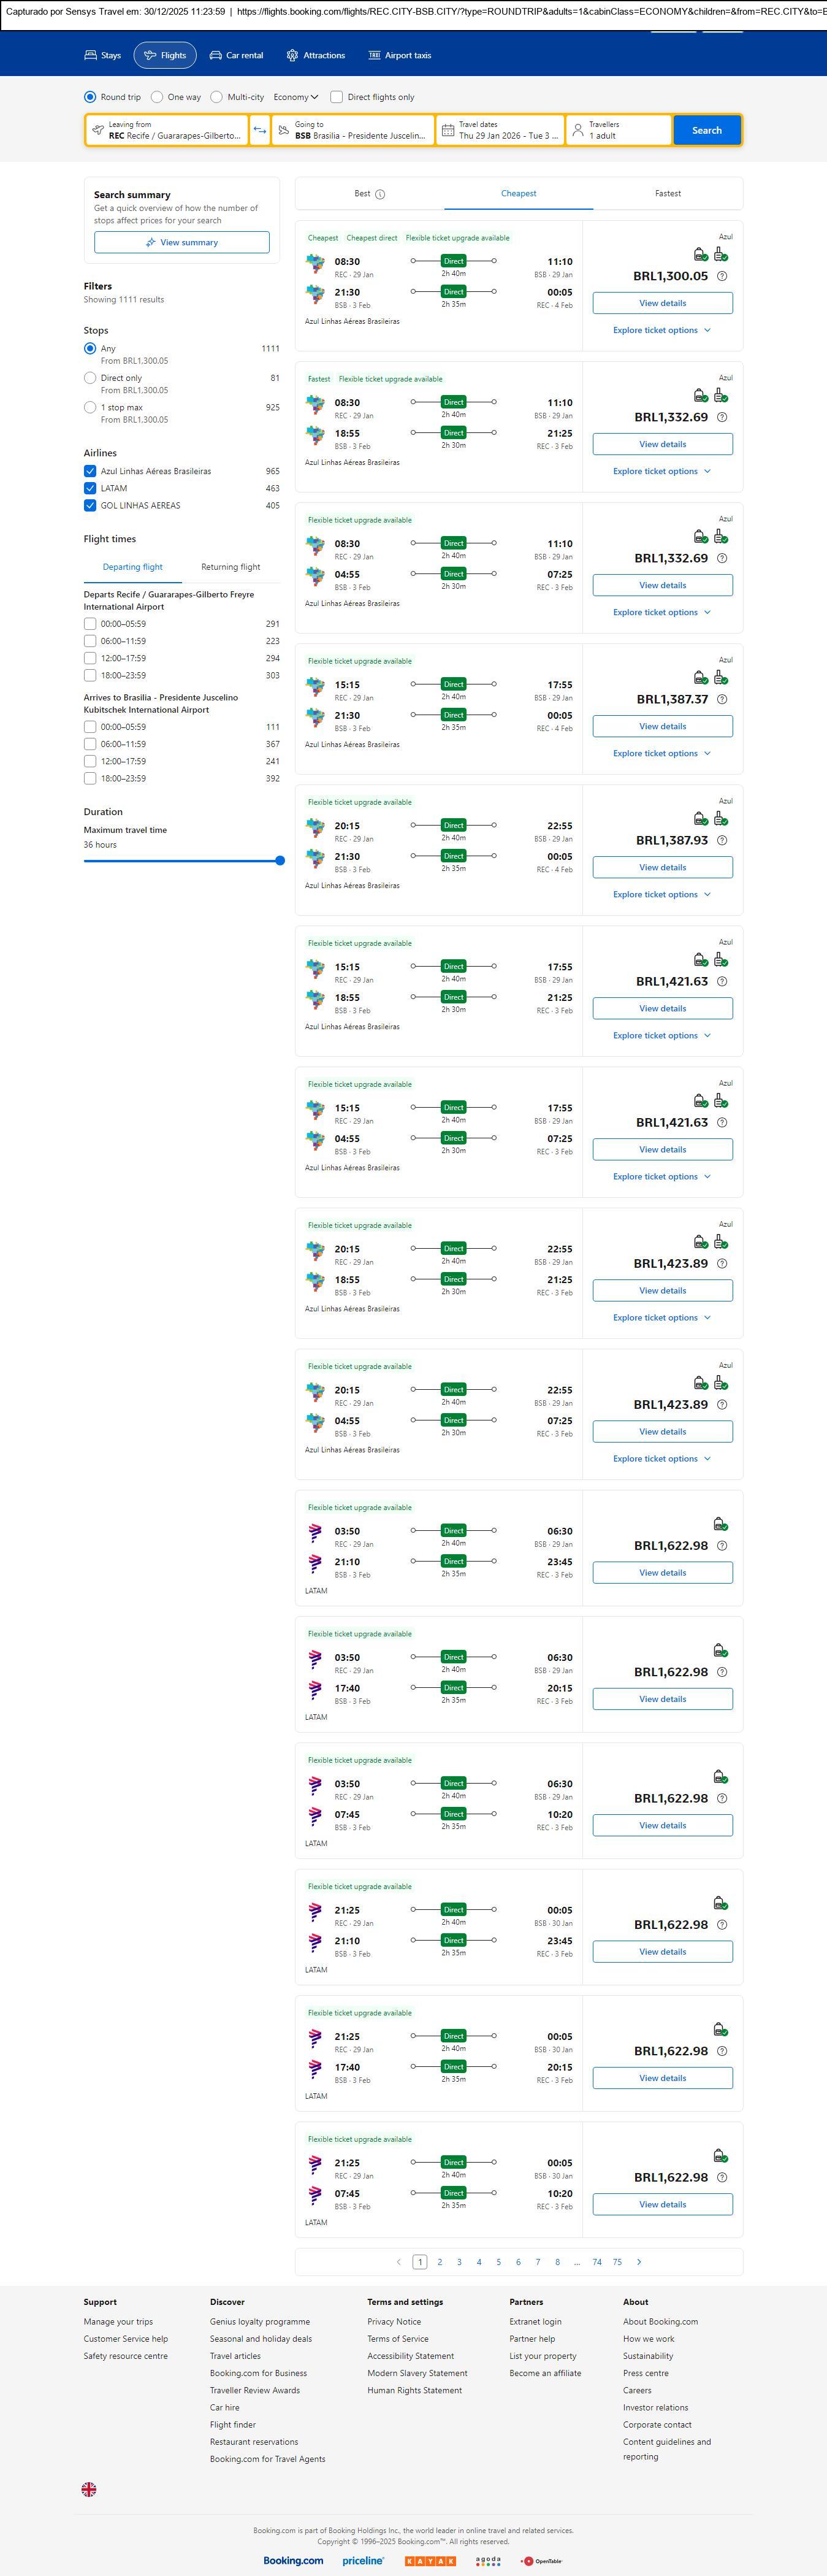Open the Travellers 1 adult selector
The image size is (827, 2576).
(x=618, y=130)
